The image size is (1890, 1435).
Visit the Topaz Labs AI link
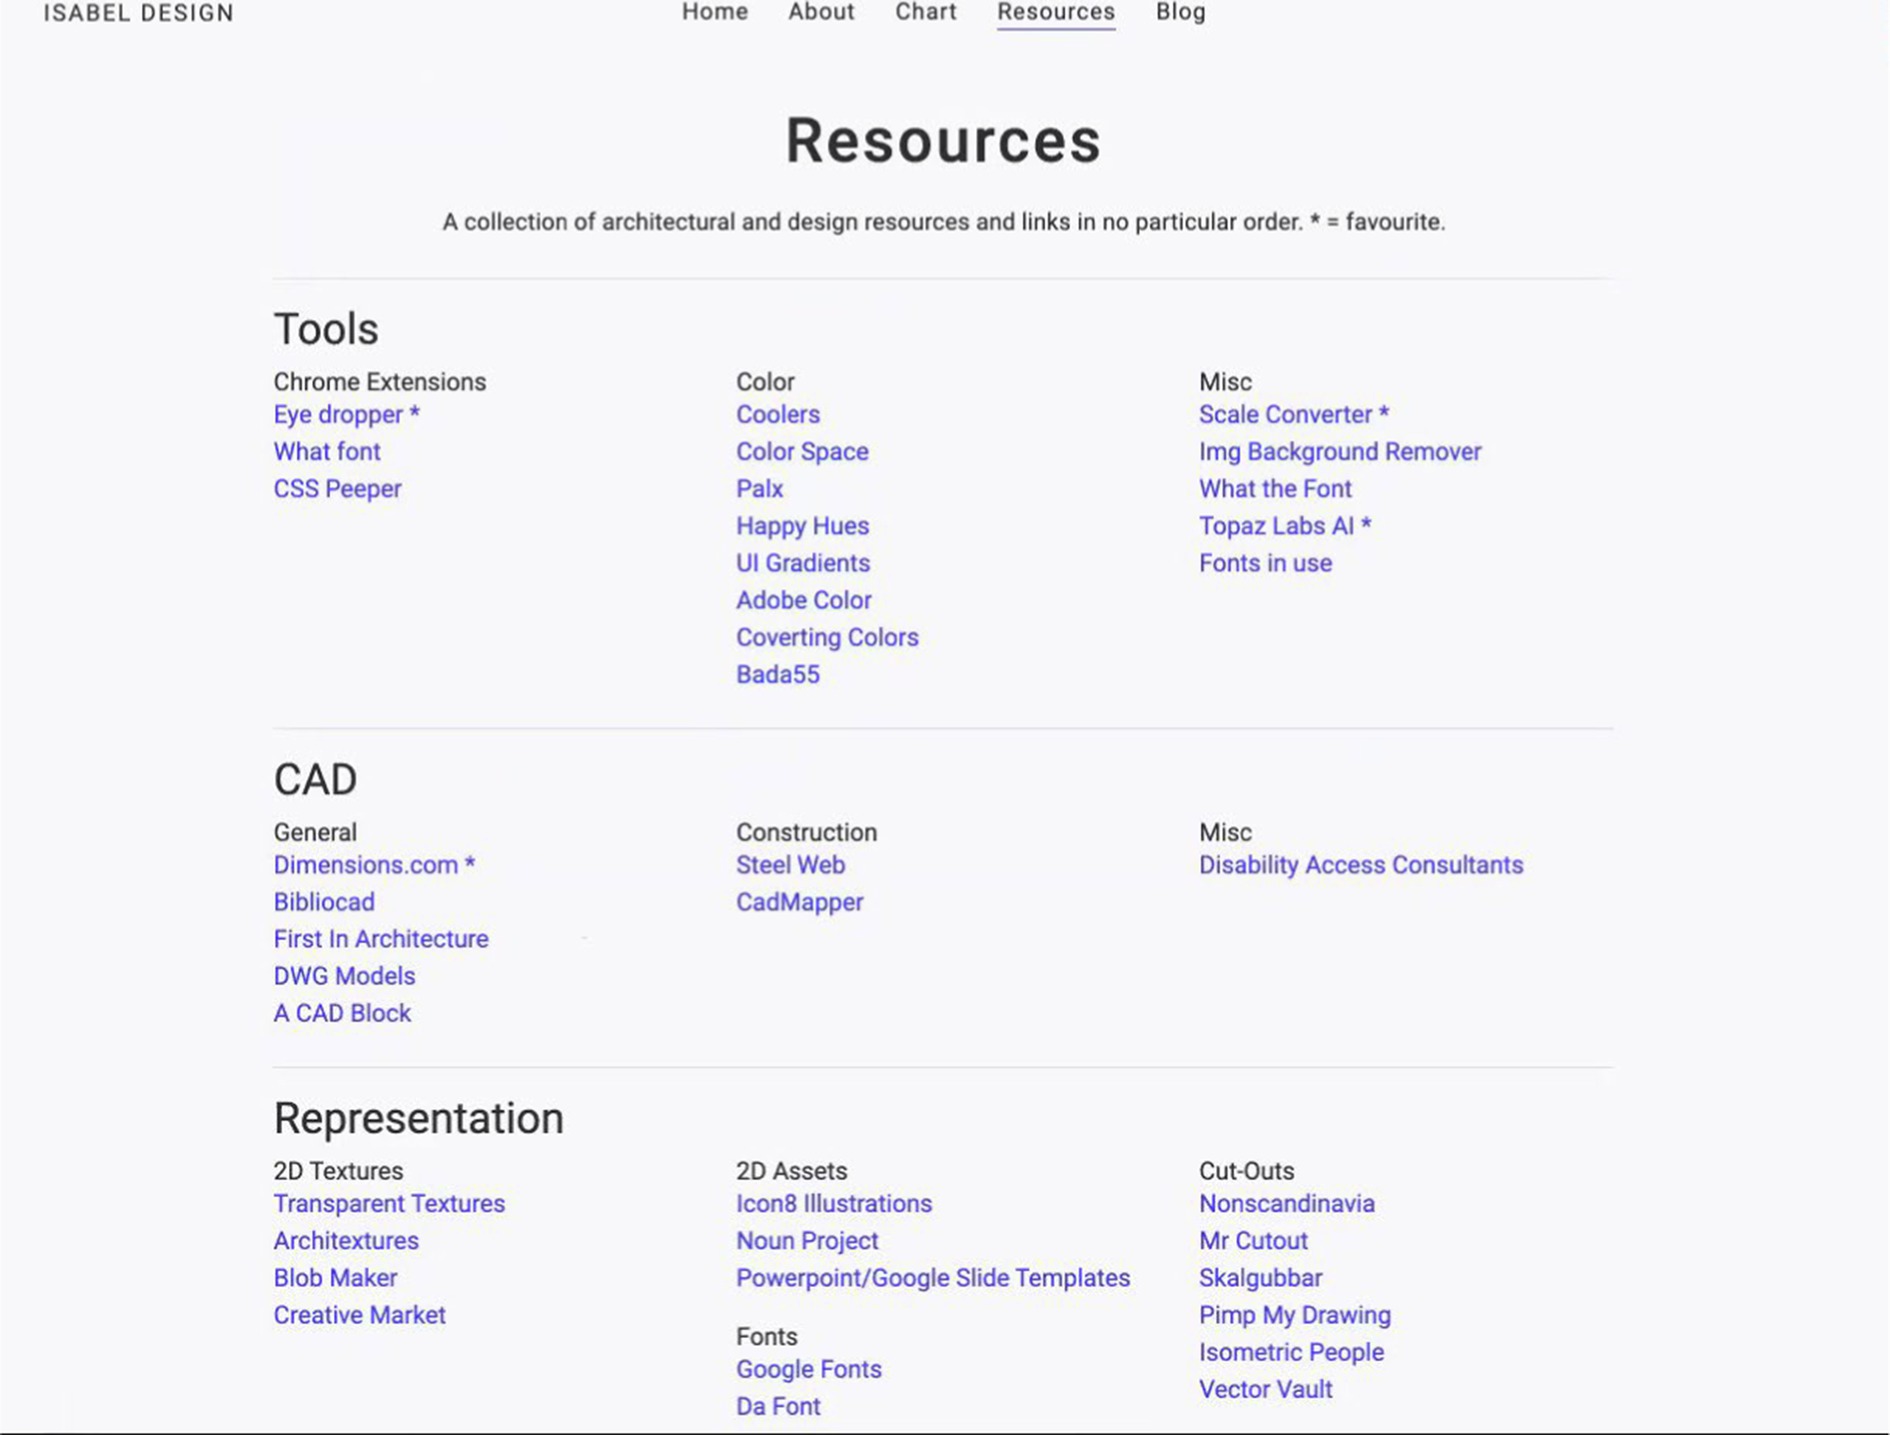pos(1284,525)
